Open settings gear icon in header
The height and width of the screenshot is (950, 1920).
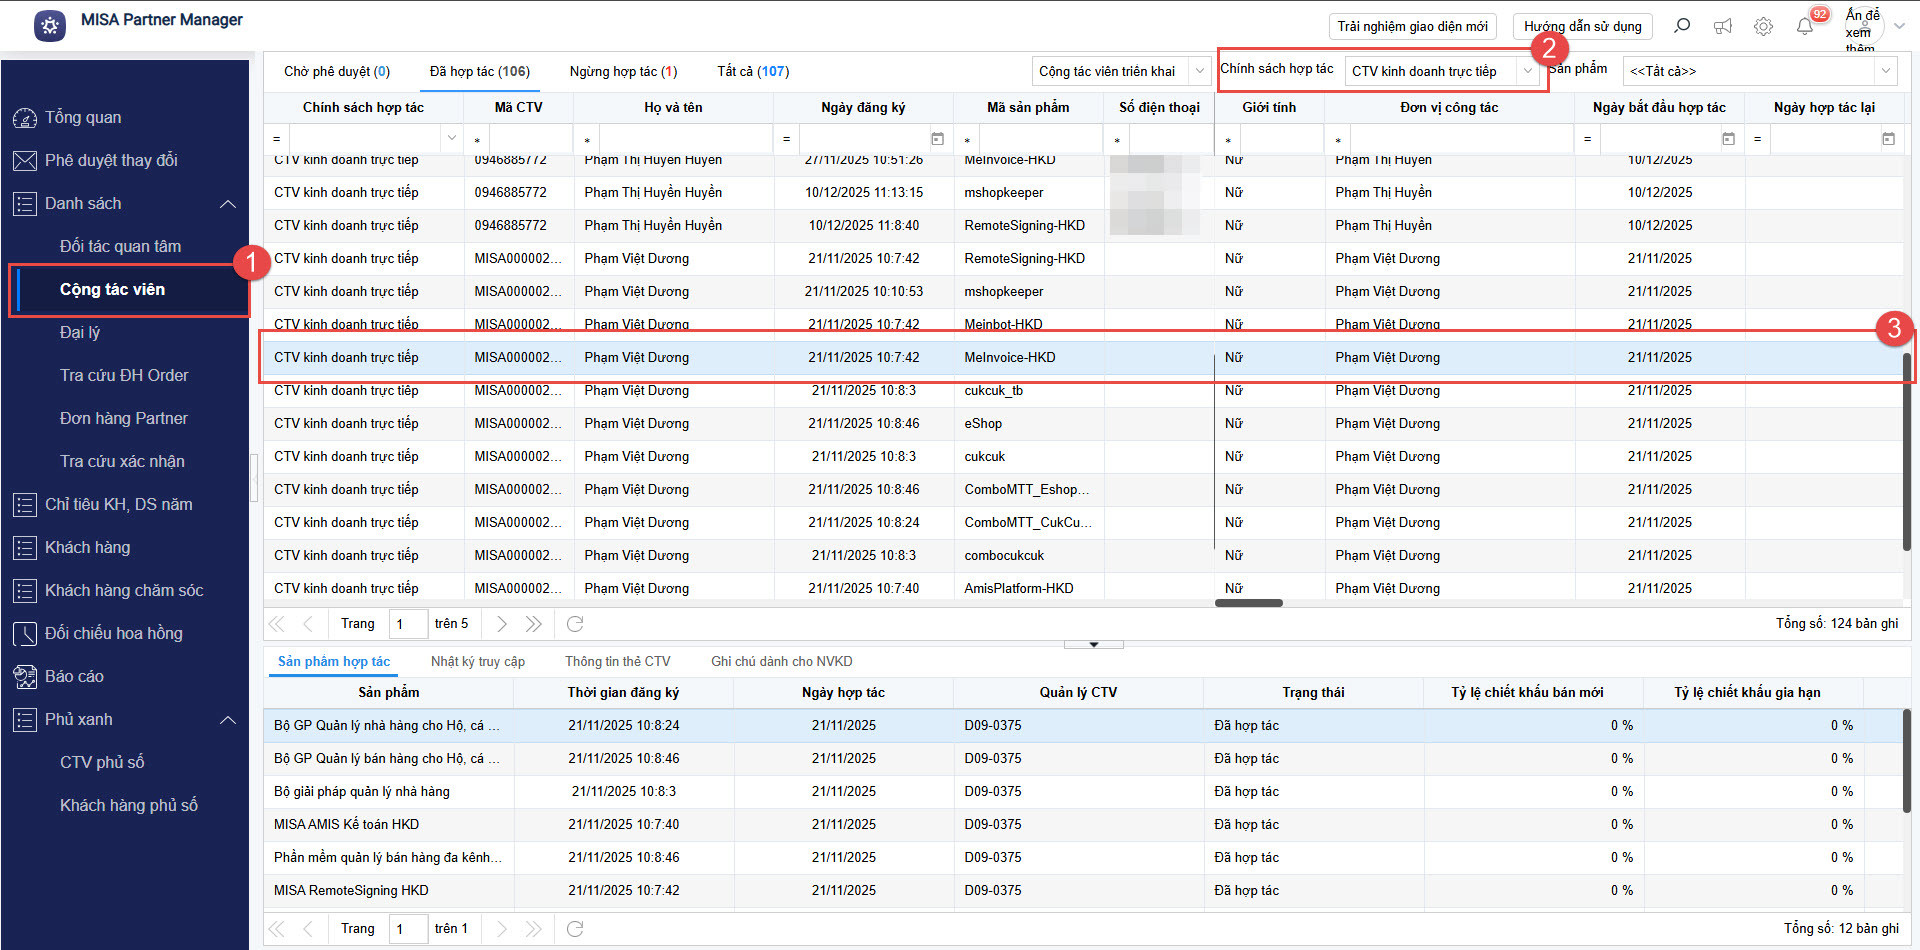(1763, 26)
